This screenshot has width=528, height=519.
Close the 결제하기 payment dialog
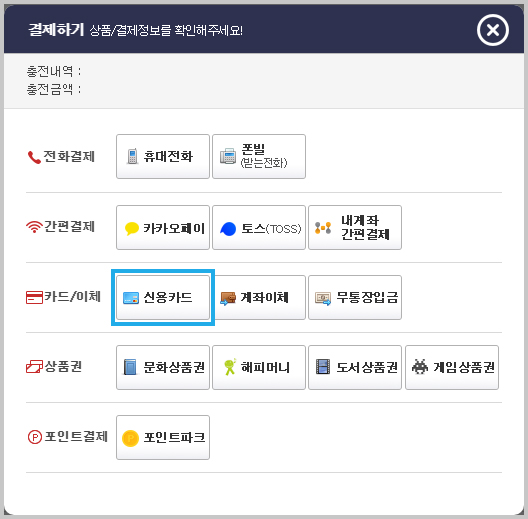pos(493,30)
